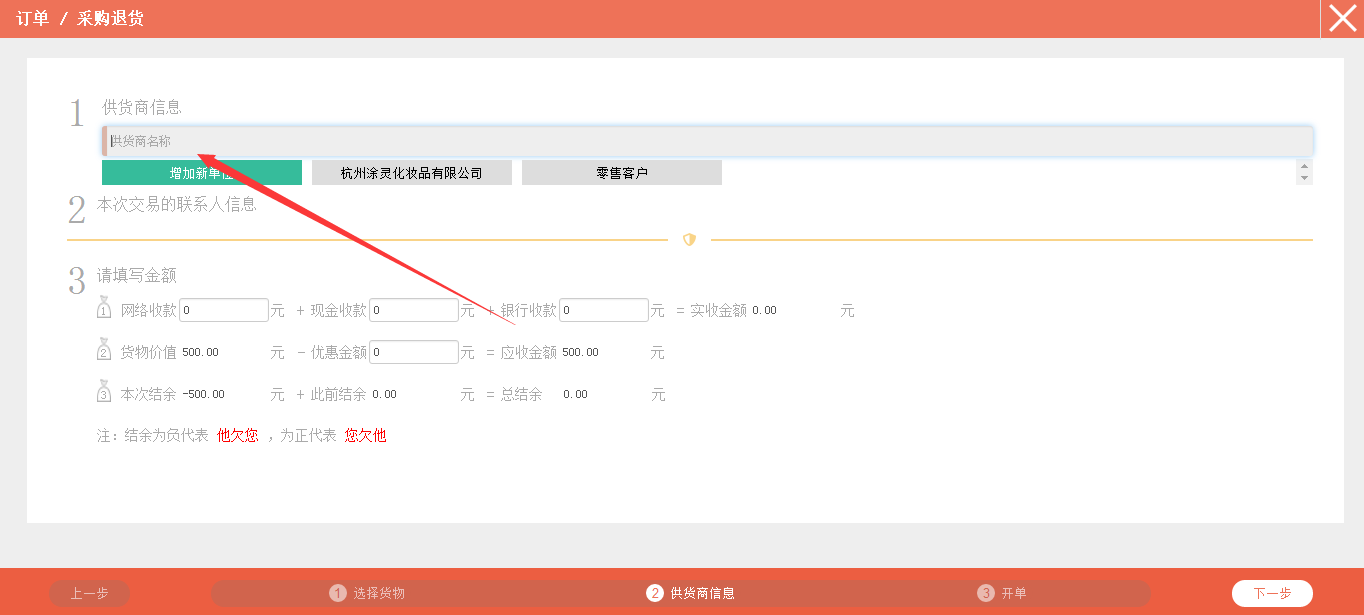Click the 优惠金额 discount field
The image size is (1364, 615).
tap(414, 352)
